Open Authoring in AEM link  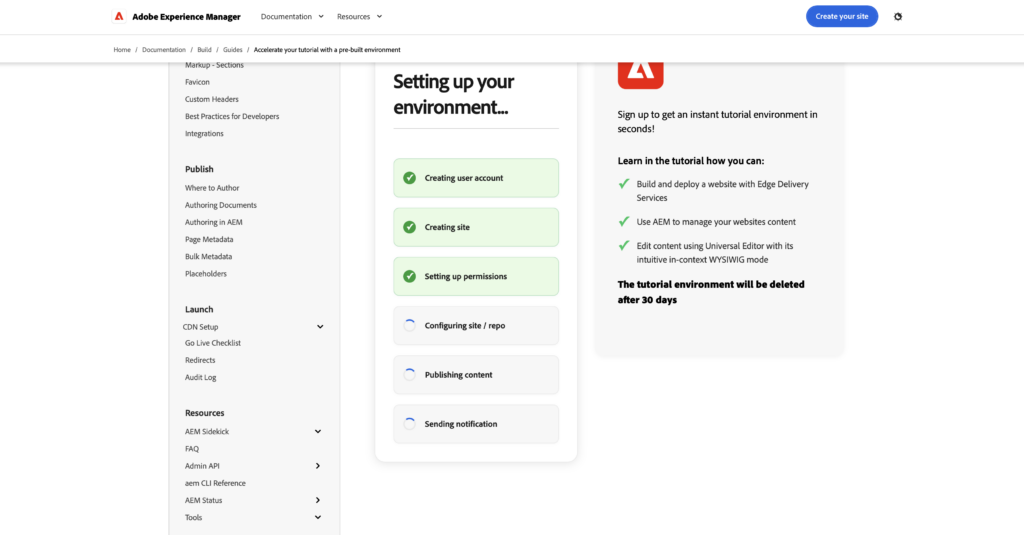[x=214, y=222]
